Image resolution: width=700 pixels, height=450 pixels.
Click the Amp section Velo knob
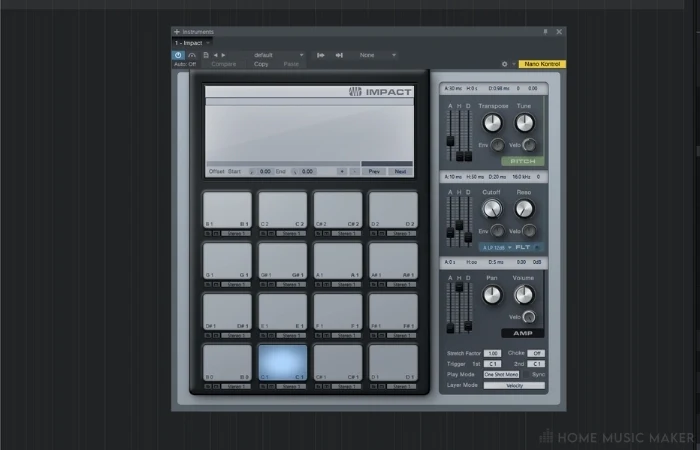point(529,317)
